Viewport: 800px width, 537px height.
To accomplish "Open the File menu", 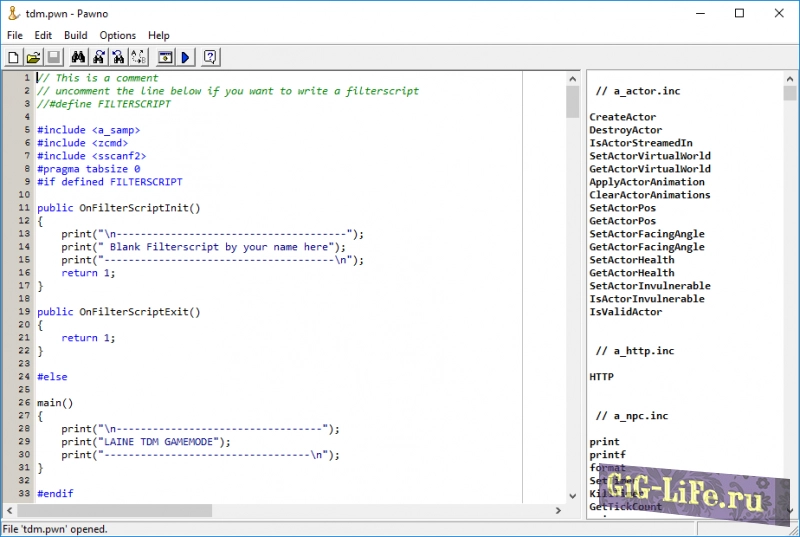I will (14, 35).
